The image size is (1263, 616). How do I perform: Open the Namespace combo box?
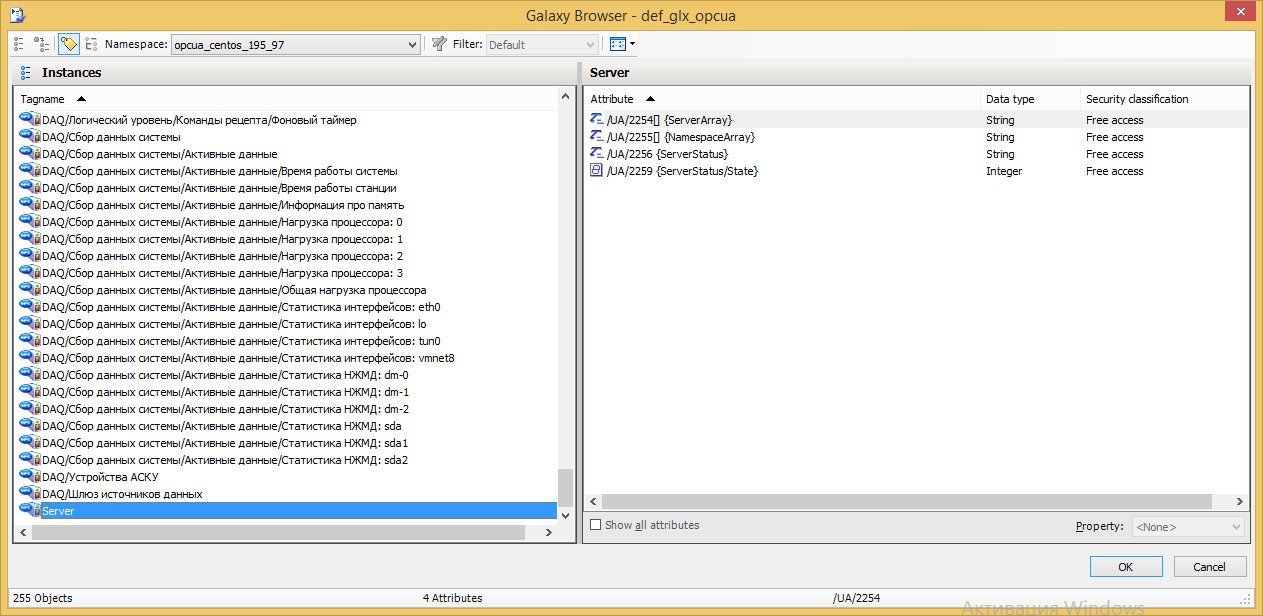click(295, 45)
